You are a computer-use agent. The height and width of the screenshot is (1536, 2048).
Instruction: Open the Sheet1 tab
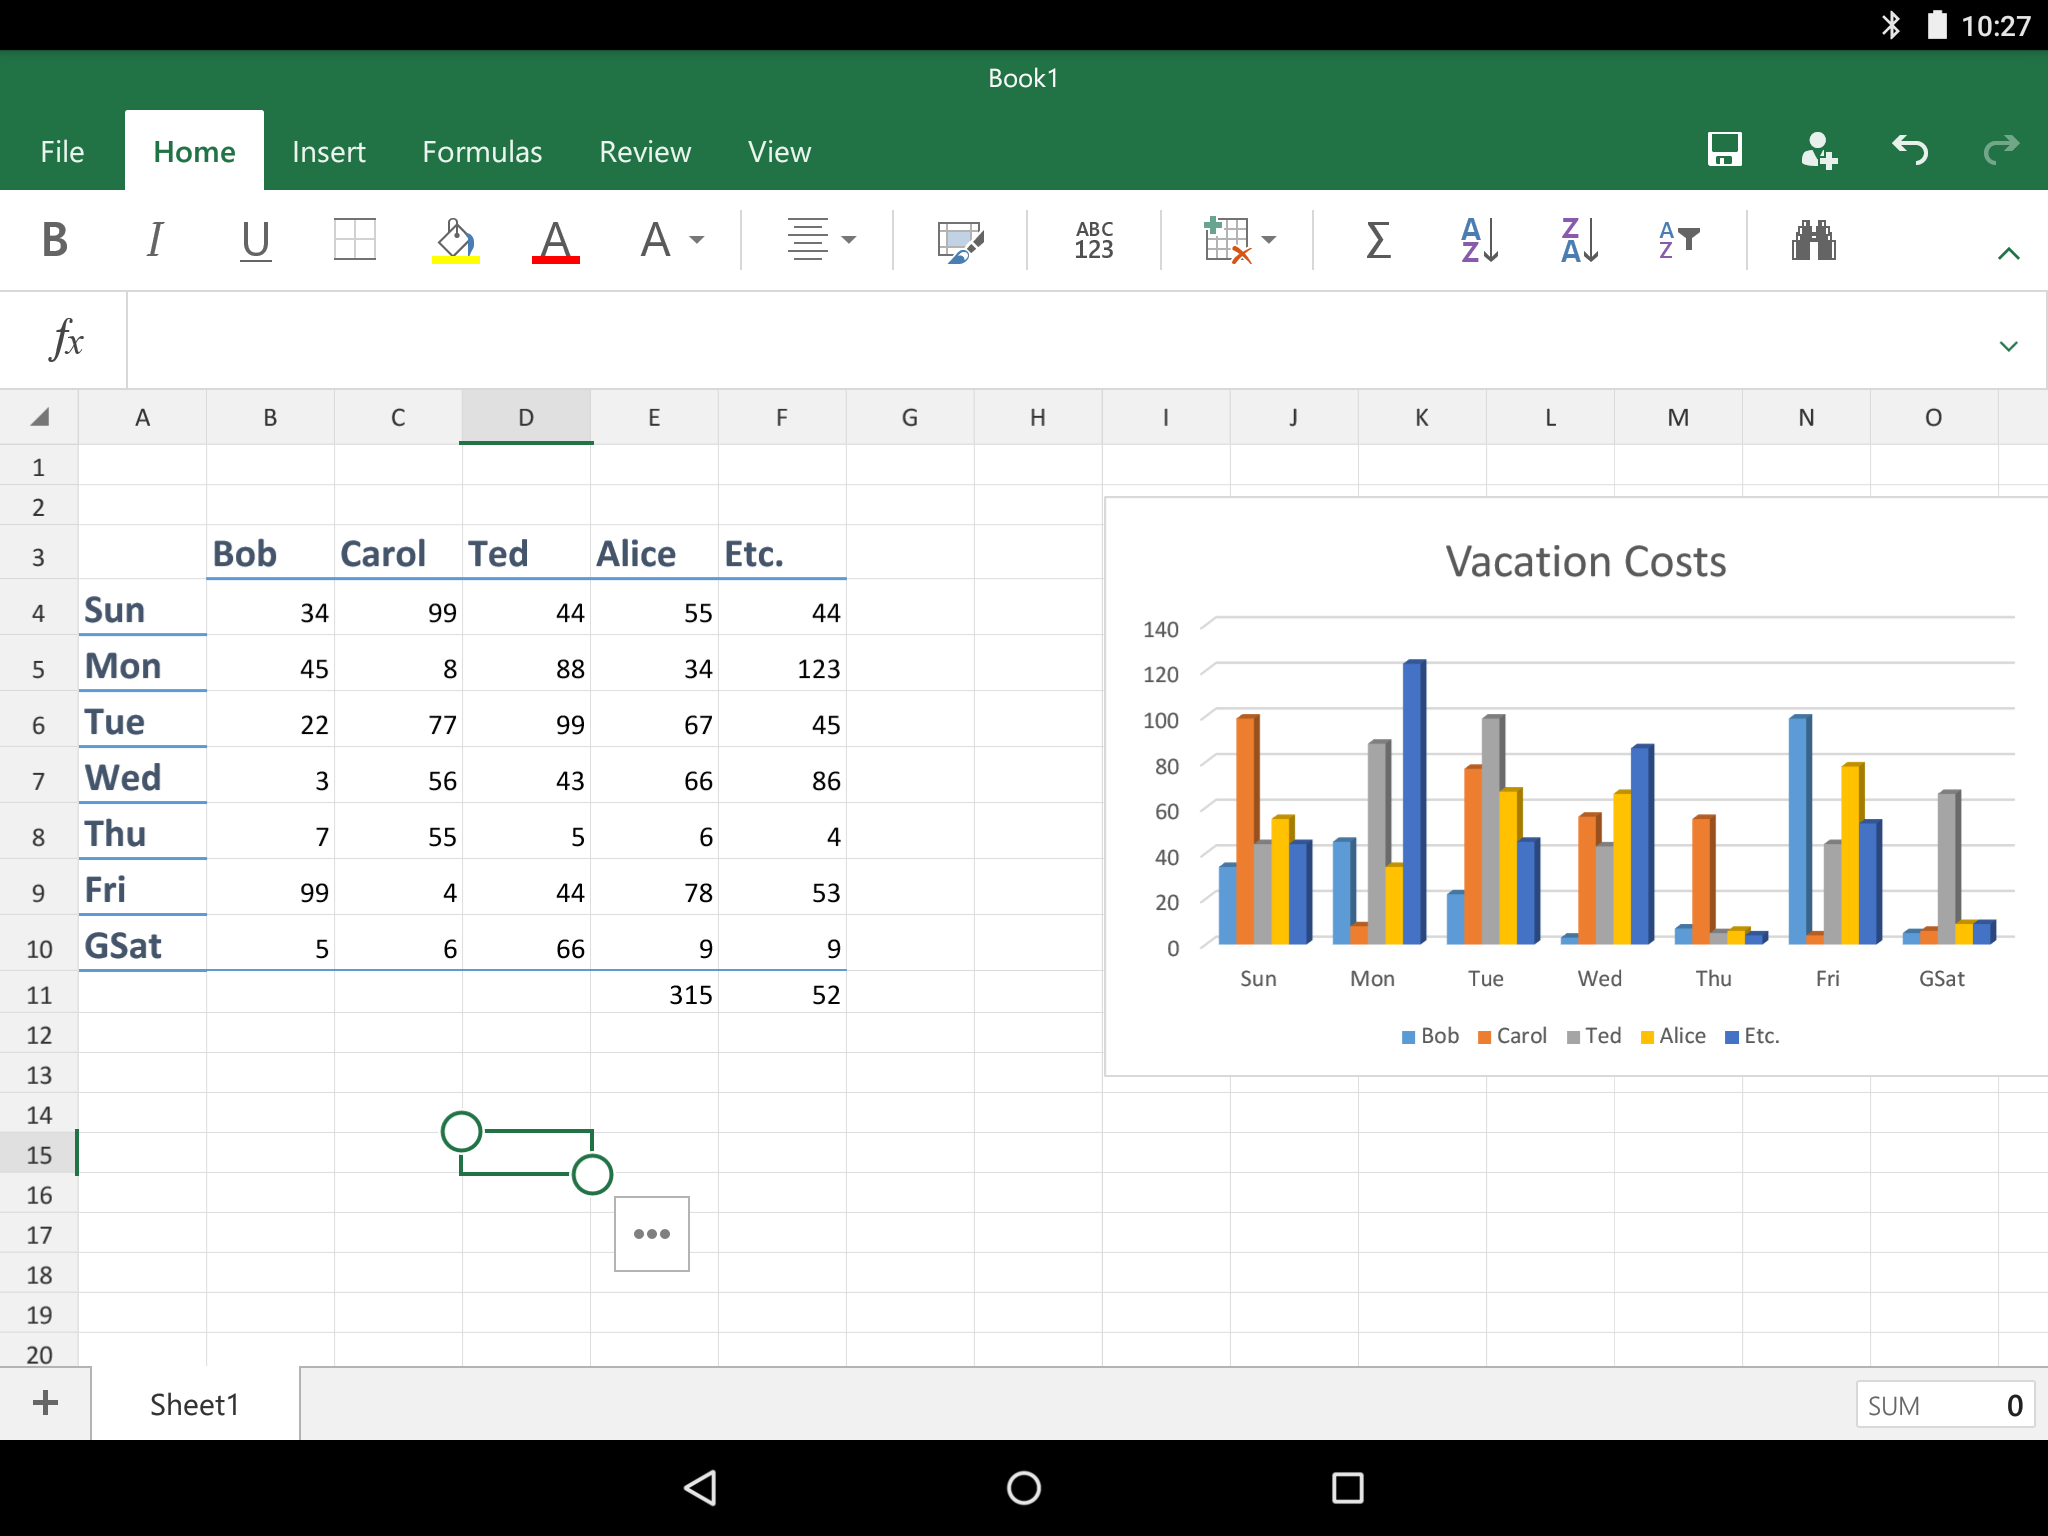(x=195, y=1404)
